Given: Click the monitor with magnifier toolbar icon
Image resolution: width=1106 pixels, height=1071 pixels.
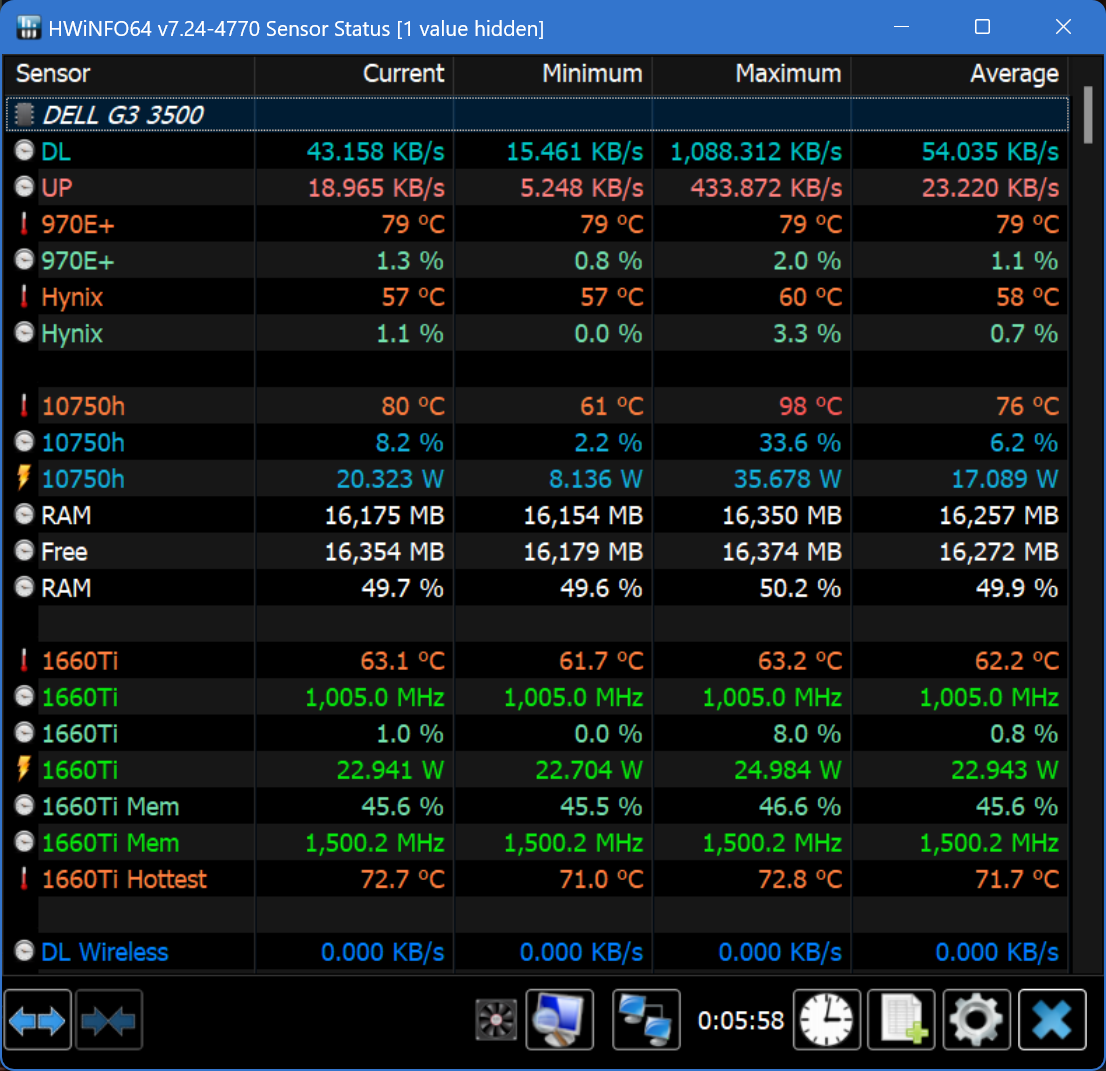Looking at the screenshot, I should tap(560, 1020).
